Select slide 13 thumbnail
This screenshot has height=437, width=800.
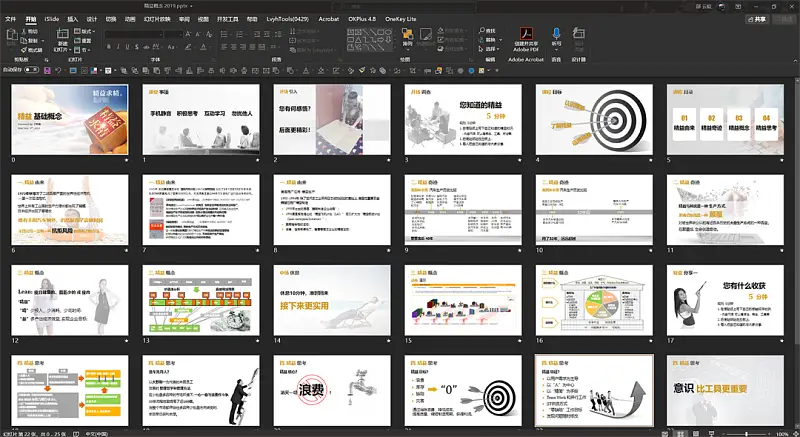pos(201,300)
